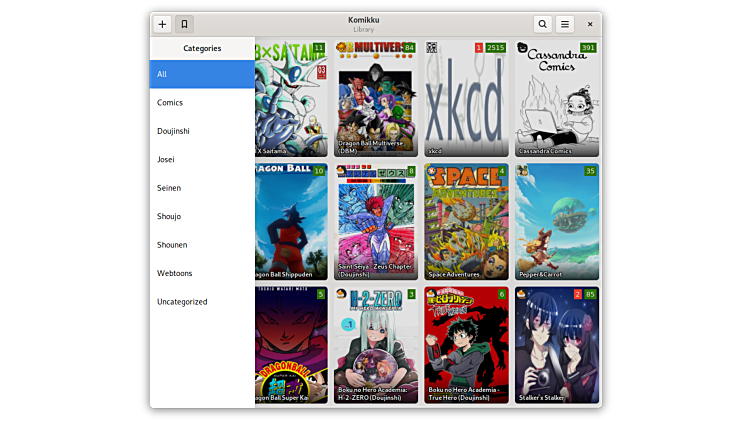The image size is (752, 423).
Task: Open the Webtoons category
Action: pos(202,273)
